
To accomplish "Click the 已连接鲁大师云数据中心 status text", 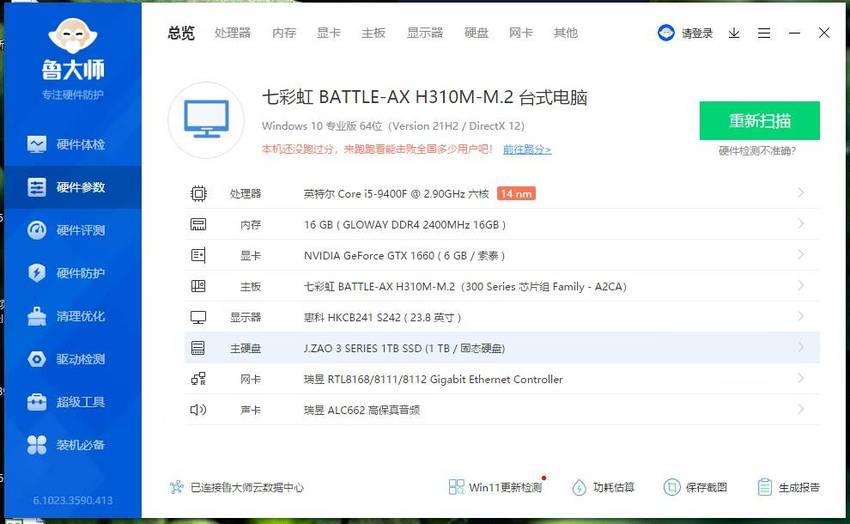I will click(247, 487).
